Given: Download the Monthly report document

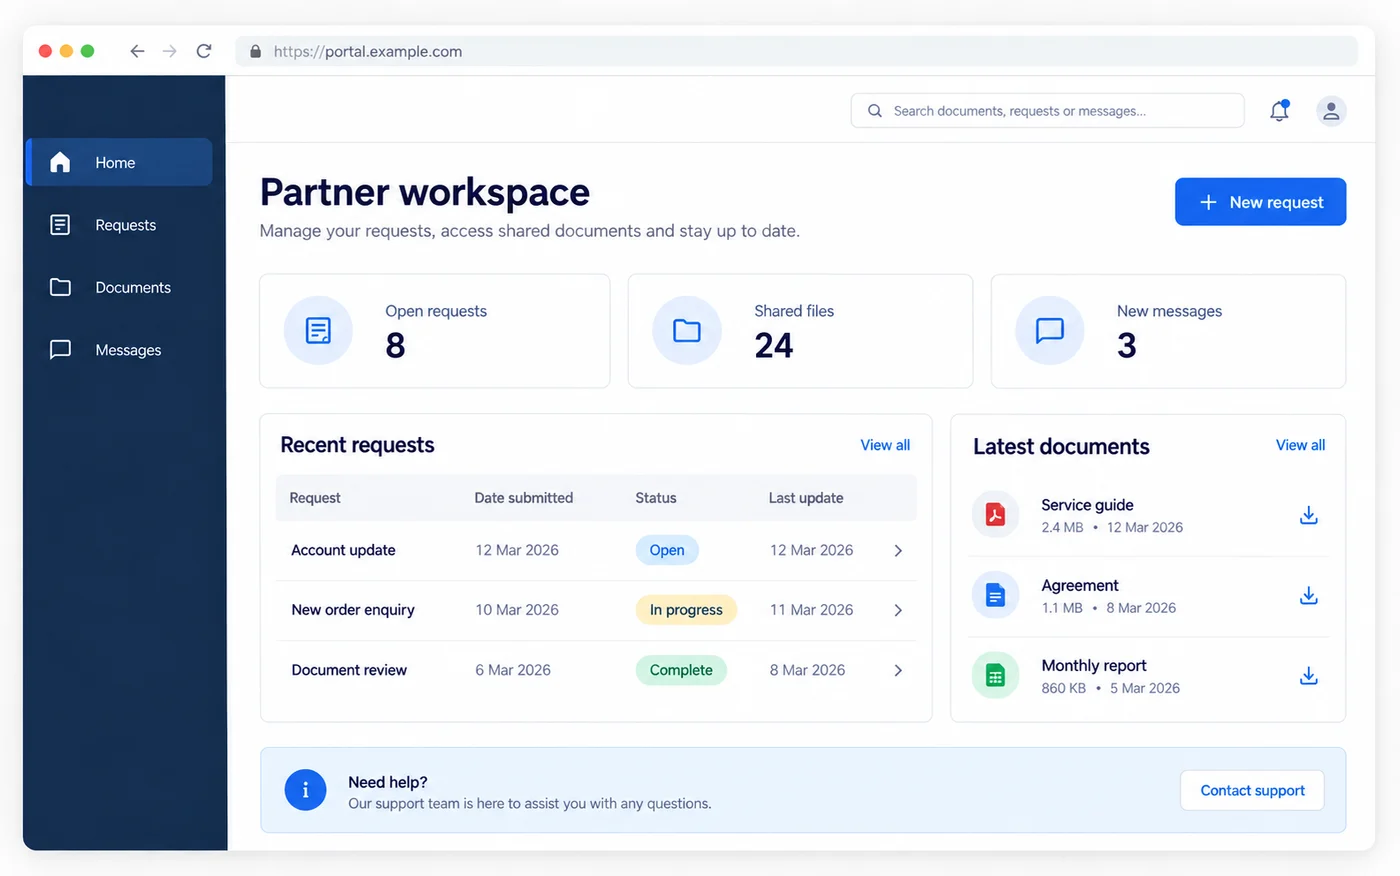Looking at the screenshot, I should click(1308, 676).
